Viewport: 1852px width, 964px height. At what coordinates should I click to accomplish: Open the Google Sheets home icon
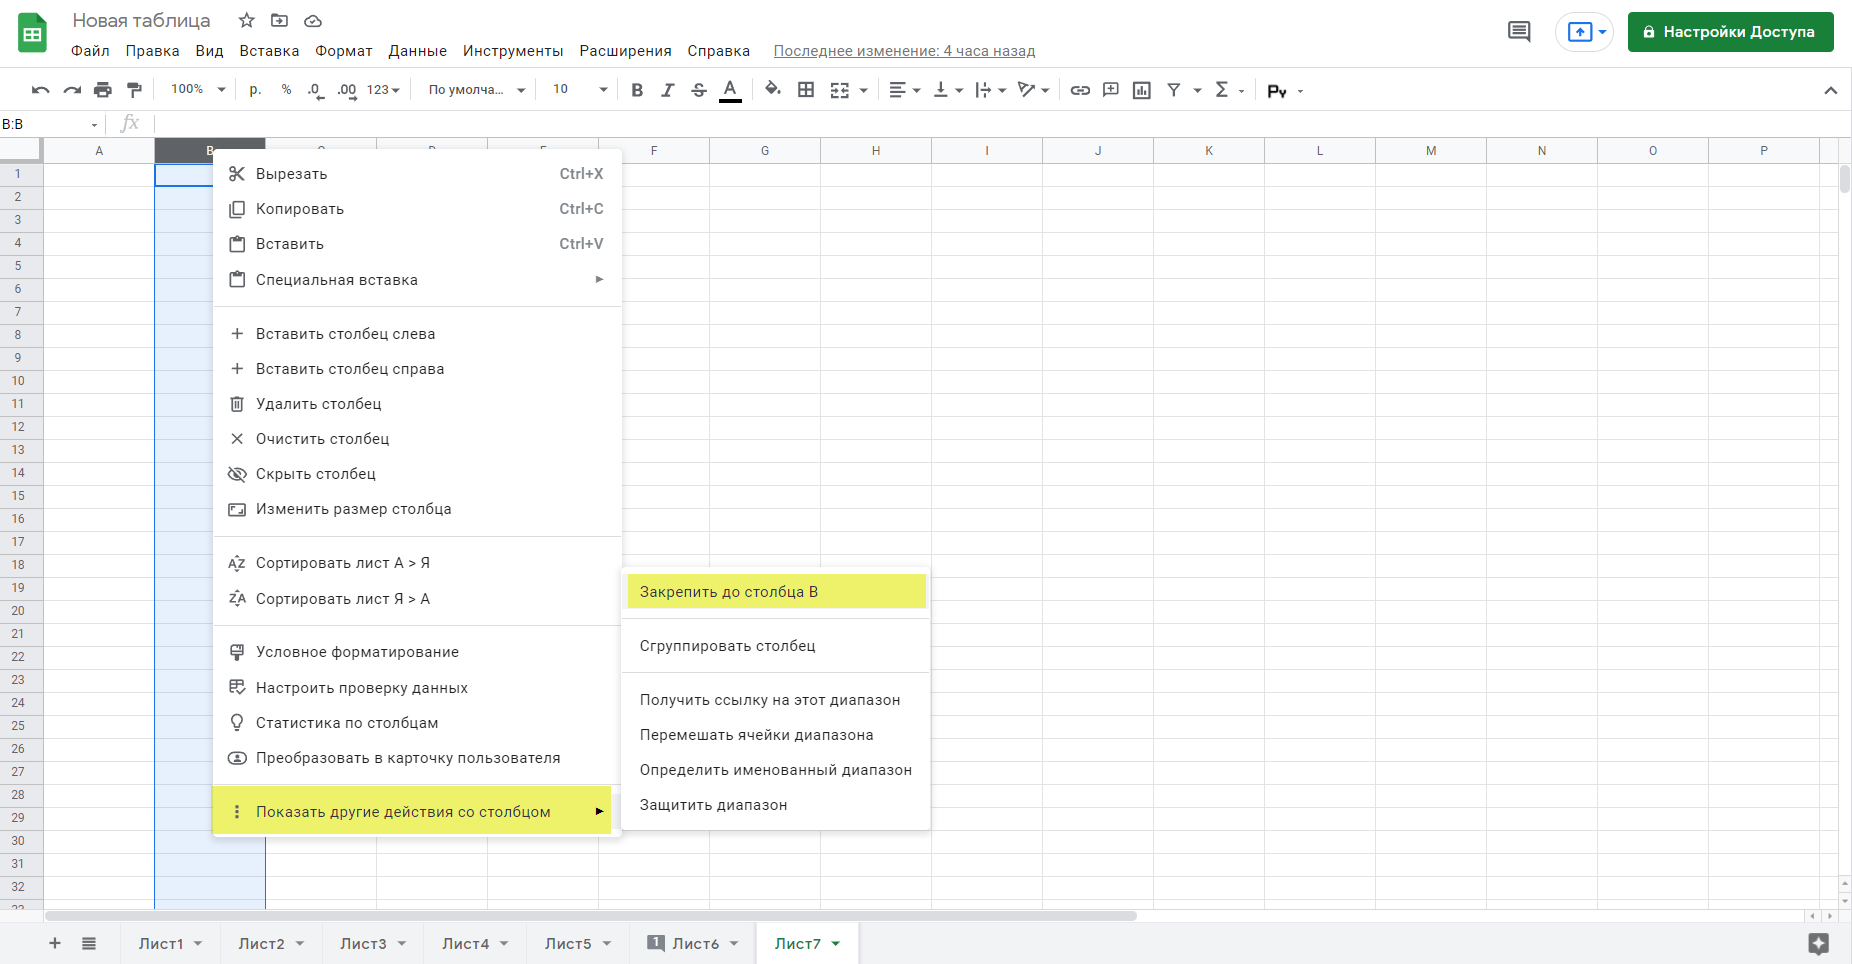pyautogui.click(x=33, y=33)
